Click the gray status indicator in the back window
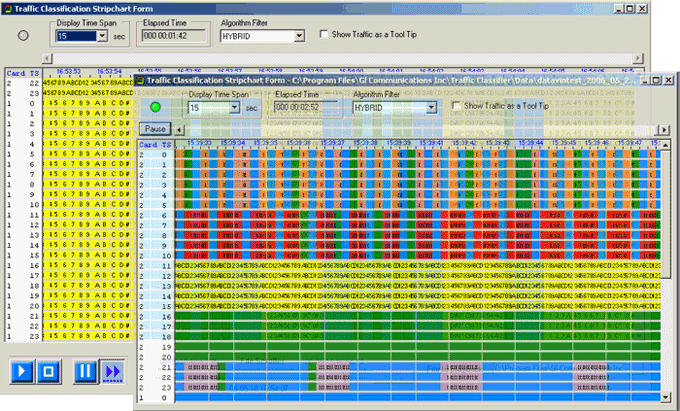This screenshot has width=680, height=411. click(x=23, y=36)
